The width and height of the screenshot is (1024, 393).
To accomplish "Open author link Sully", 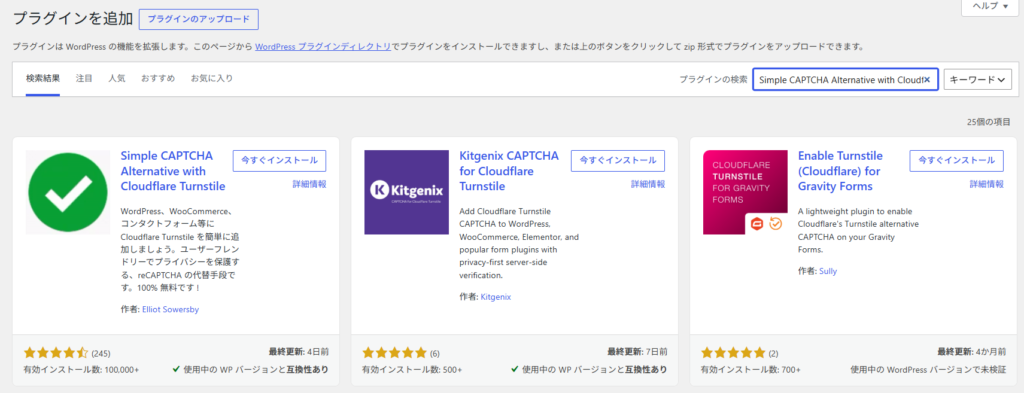I will coord(828,271).
